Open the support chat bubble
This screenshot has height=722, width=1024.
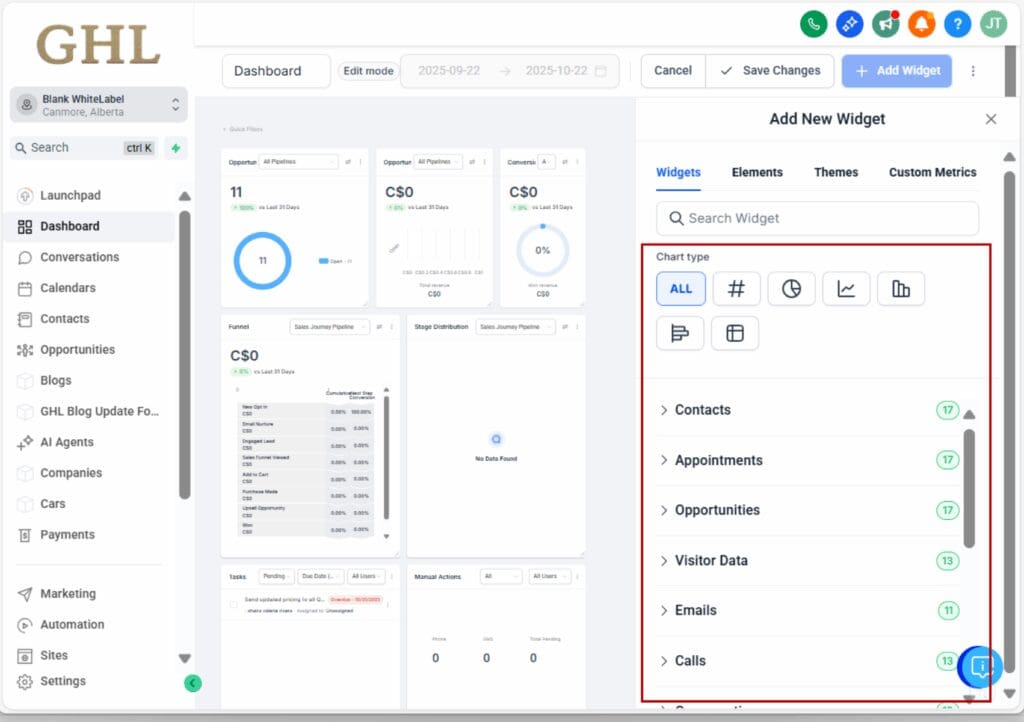[981, 667]
